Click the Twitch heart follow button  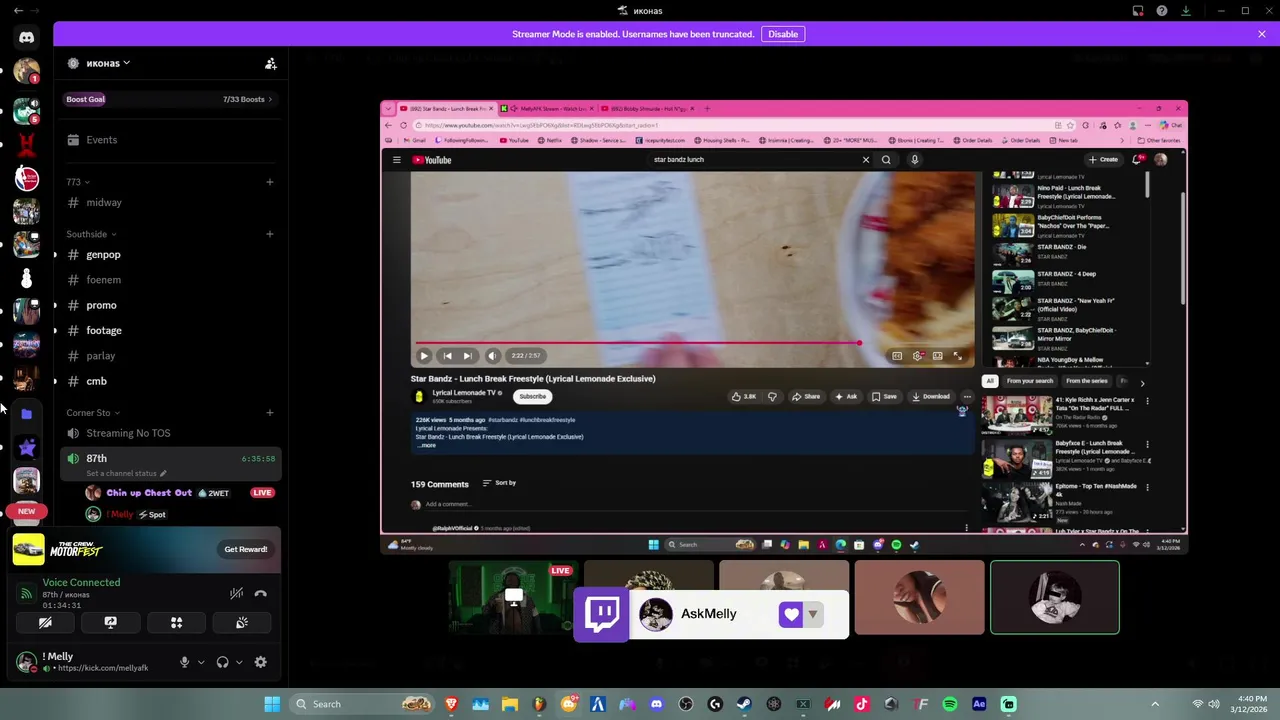(791, 615)
